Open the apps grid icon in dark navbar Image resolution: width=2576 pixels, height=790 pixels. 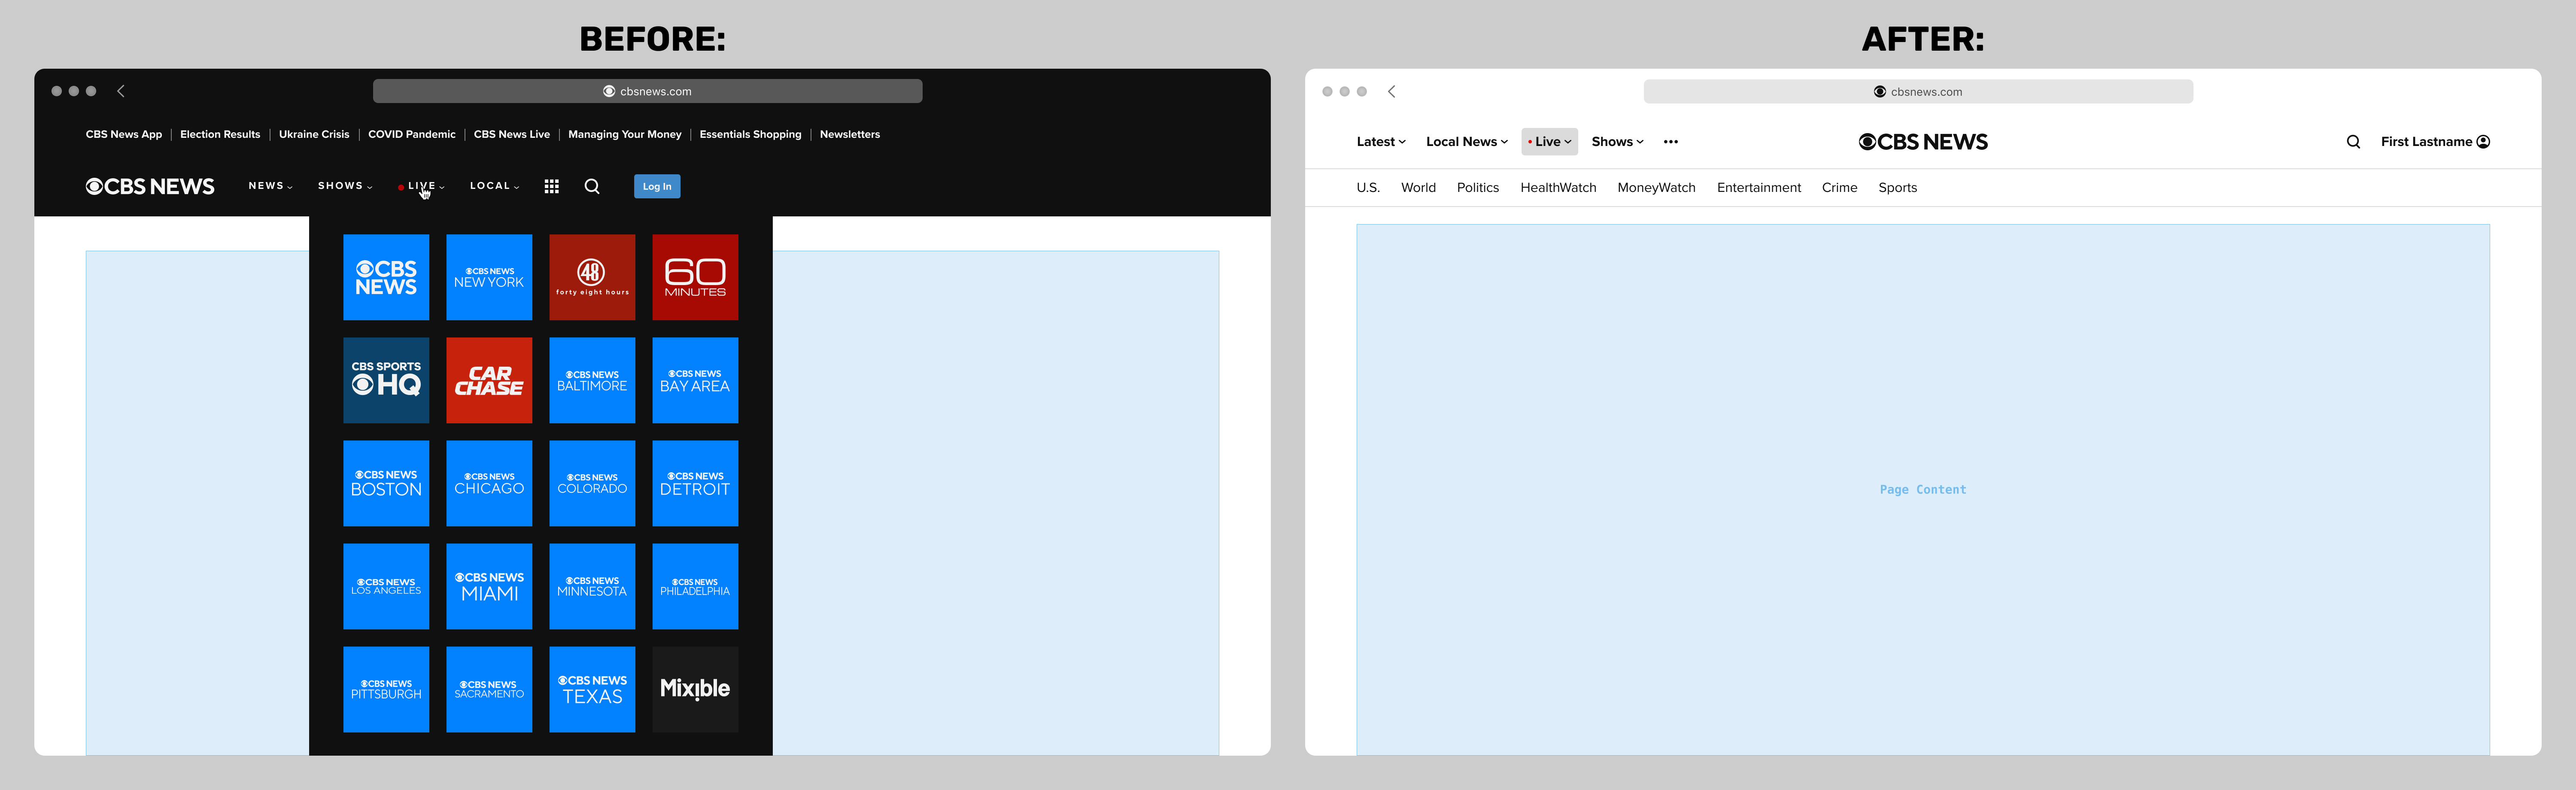551,186
